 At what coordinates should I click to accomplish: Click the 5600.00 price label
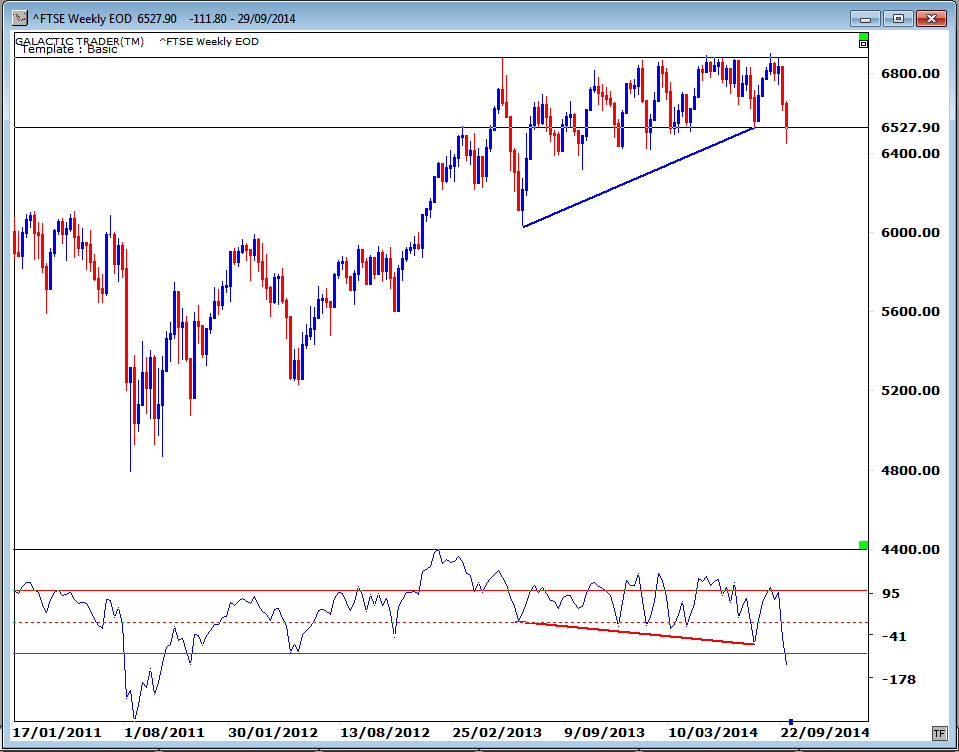point(910,311)
